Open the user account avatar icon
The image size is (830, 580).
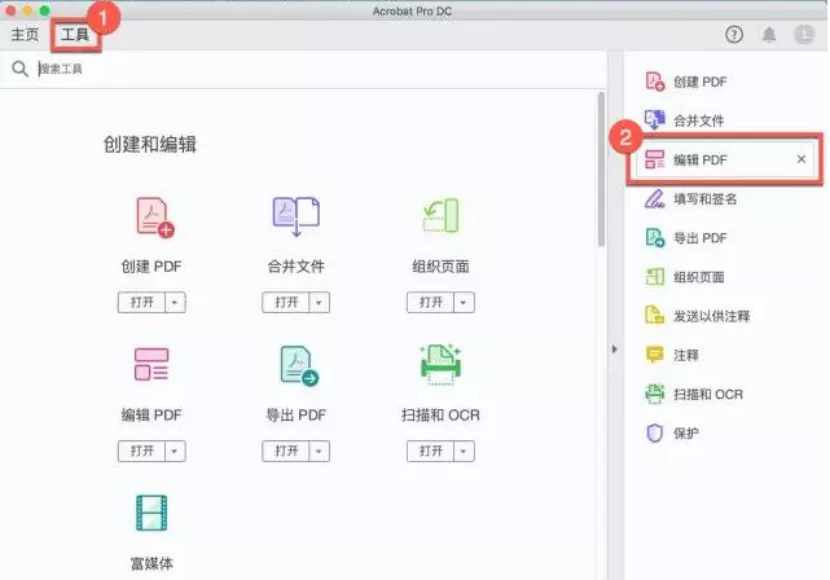pos(804,35)
